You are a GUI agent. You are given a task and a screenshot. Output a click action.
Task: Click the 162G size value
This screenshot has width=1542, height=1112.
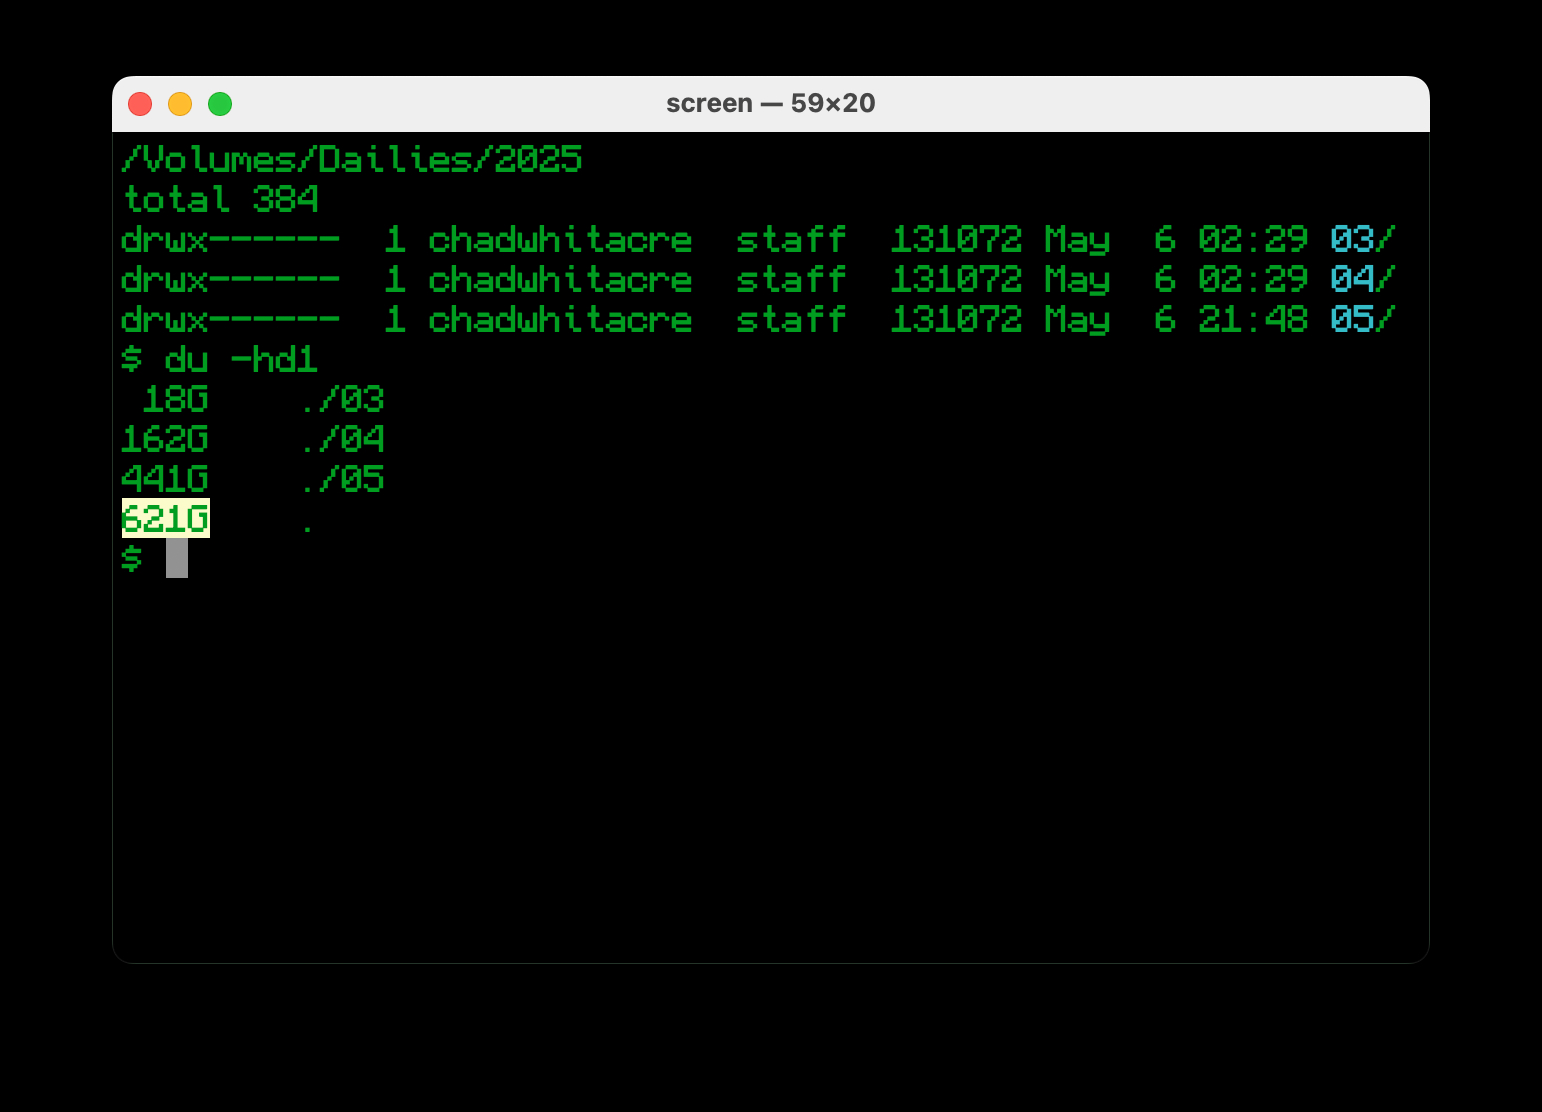pos(165,440)
